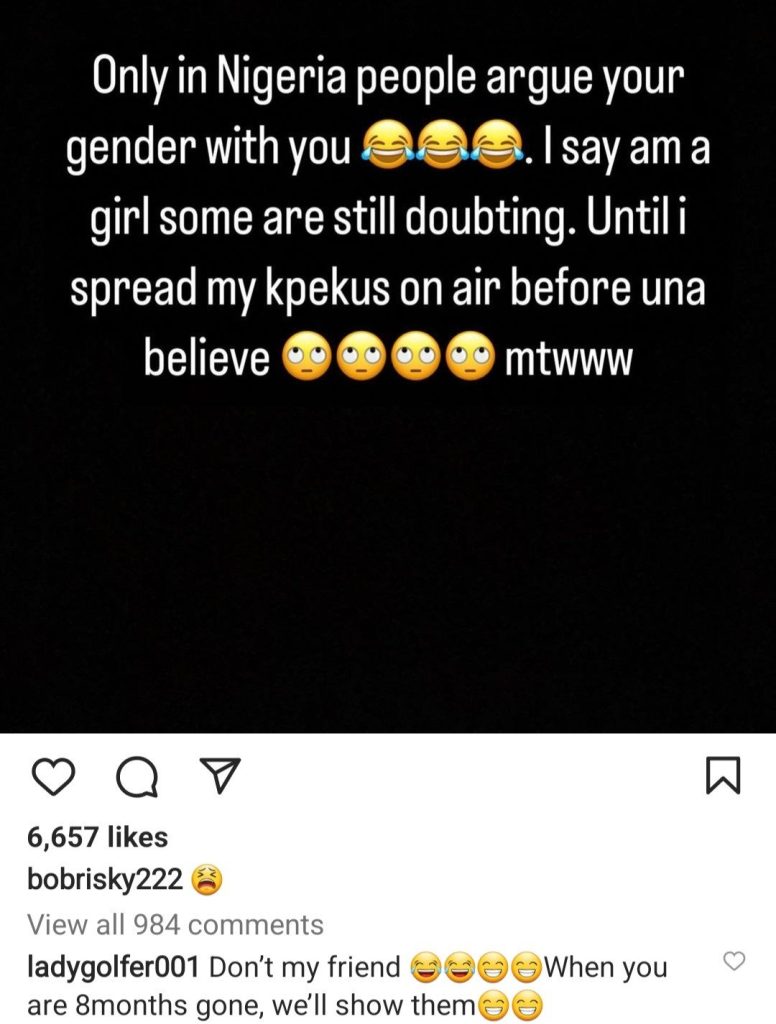Open ladygolfer001 commenter profile

pos(112,967)
